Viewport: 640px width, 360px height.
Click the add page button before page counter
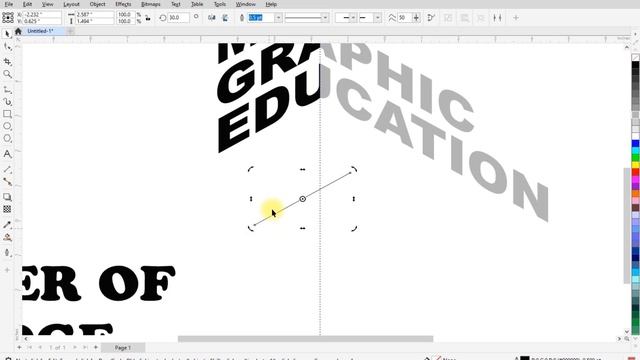coord(19,347)
